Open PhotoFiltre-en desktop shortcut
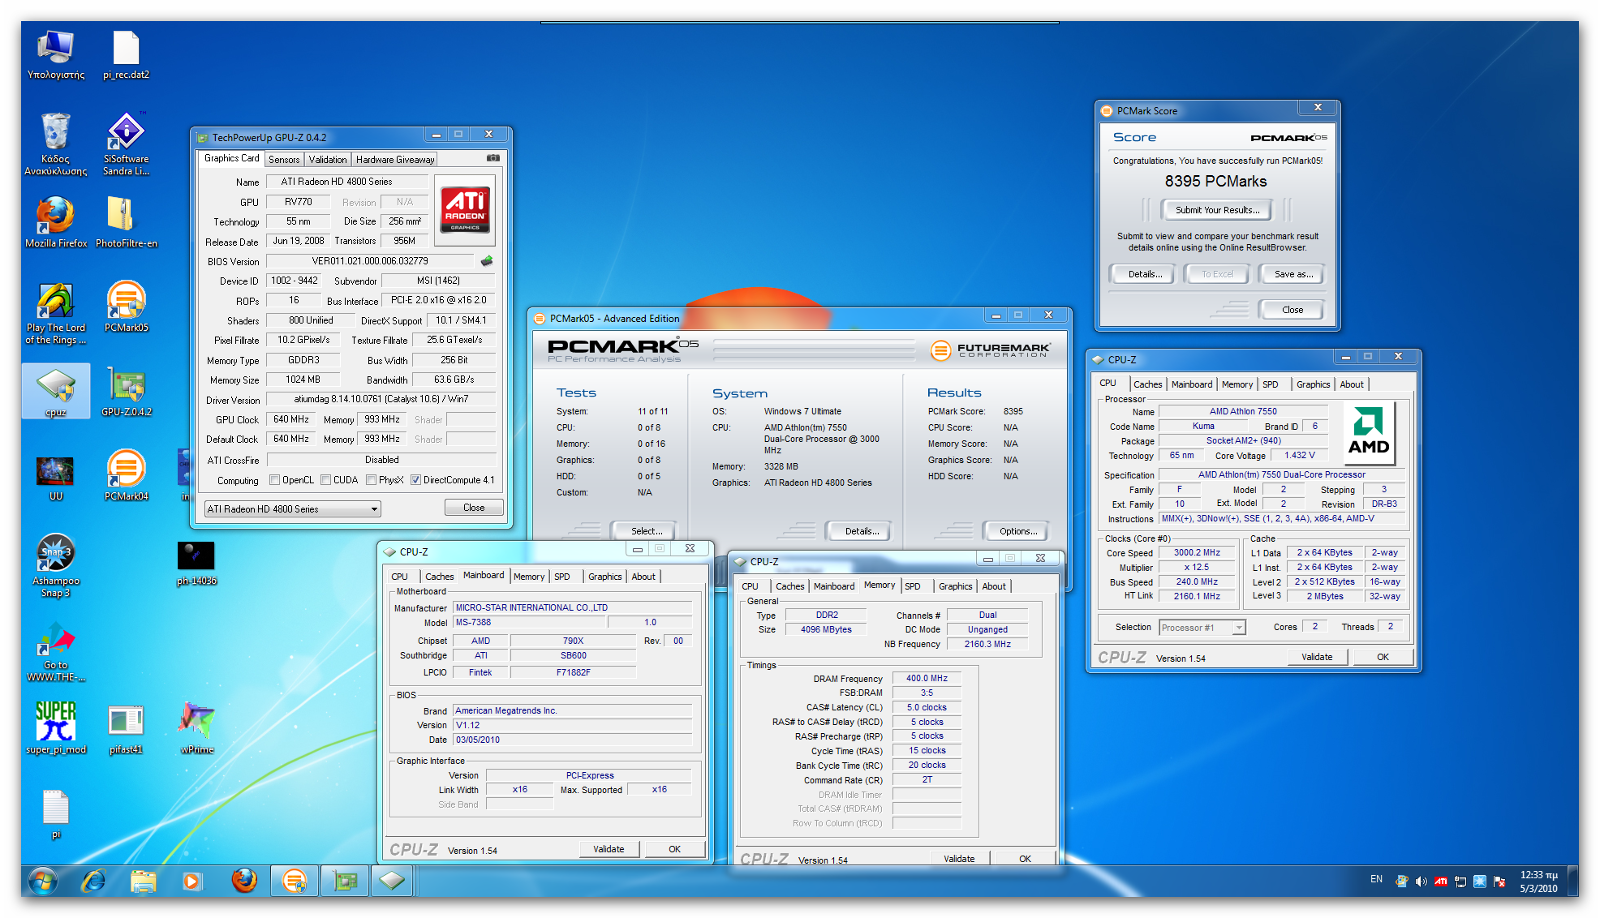1600x918 pixels. (126, 222)
